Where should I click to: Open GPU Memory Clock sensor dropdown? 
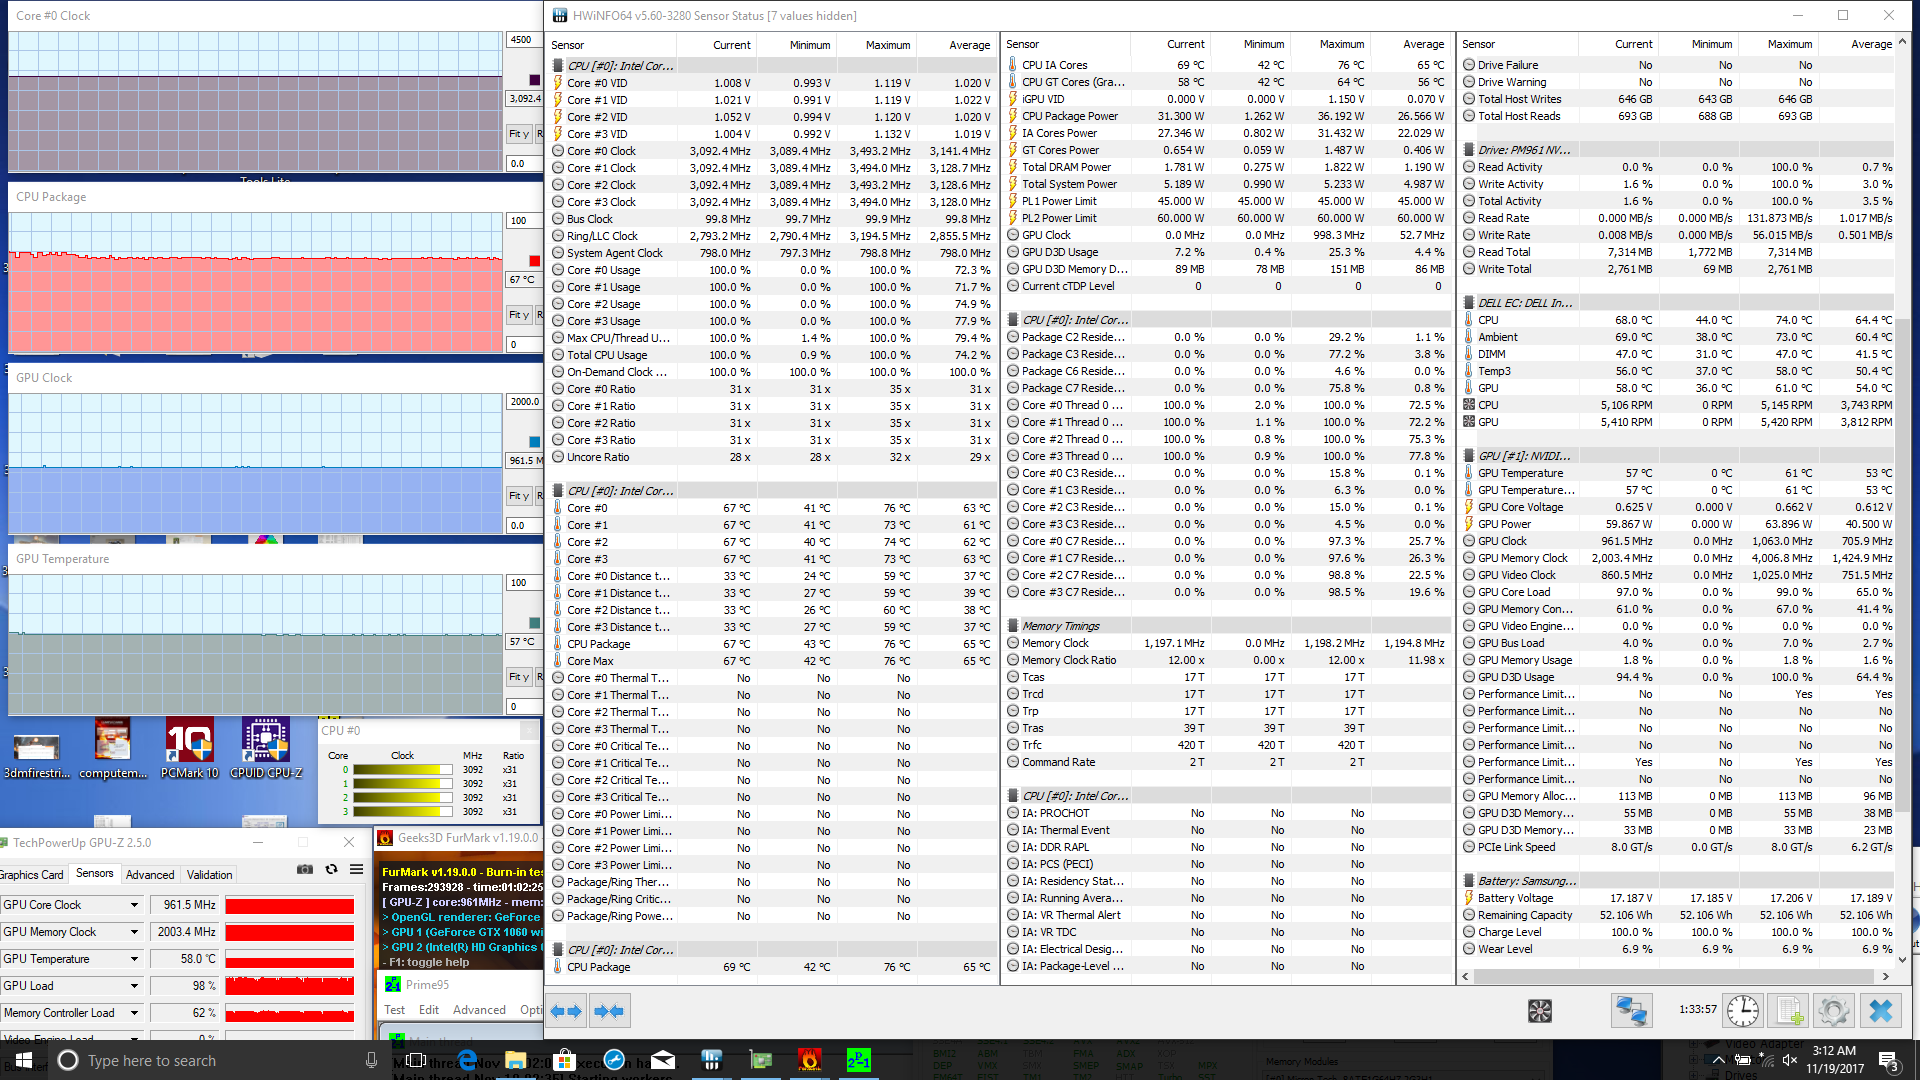pyautogui.click(x=134, y=932)
